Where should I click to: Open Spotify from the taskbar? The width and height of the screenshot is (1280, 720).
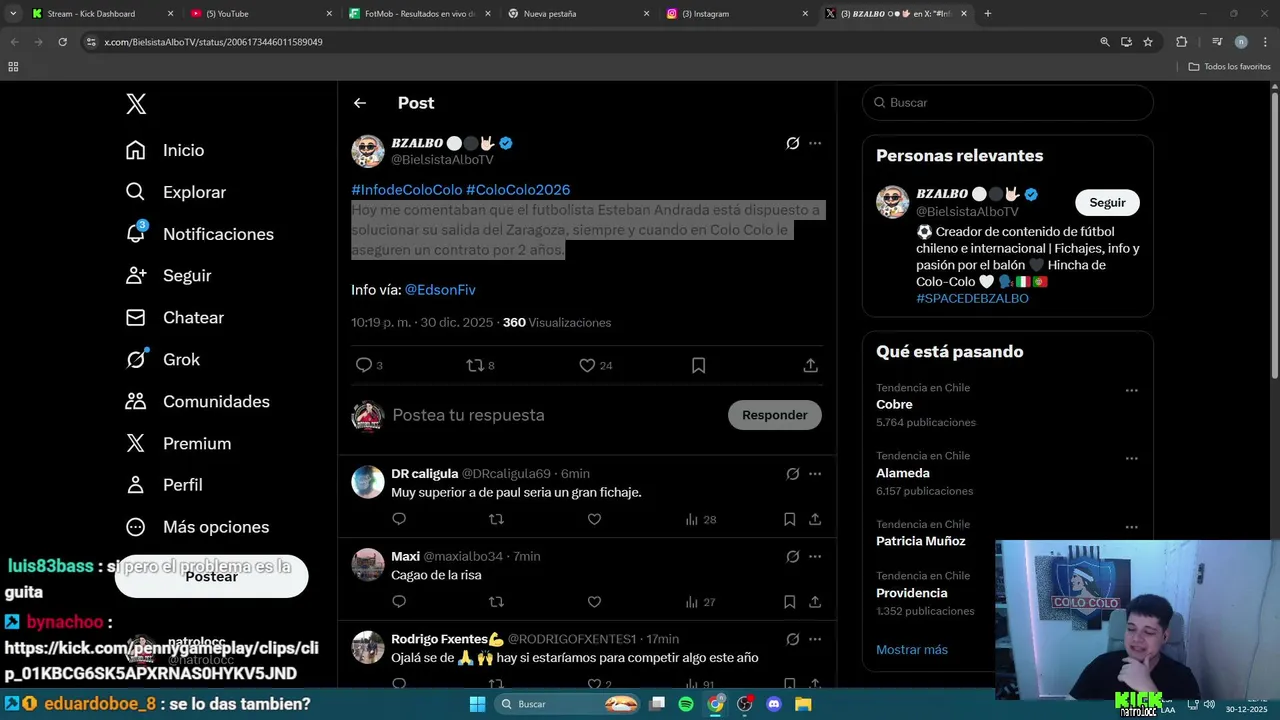click(x=686, y=704)
